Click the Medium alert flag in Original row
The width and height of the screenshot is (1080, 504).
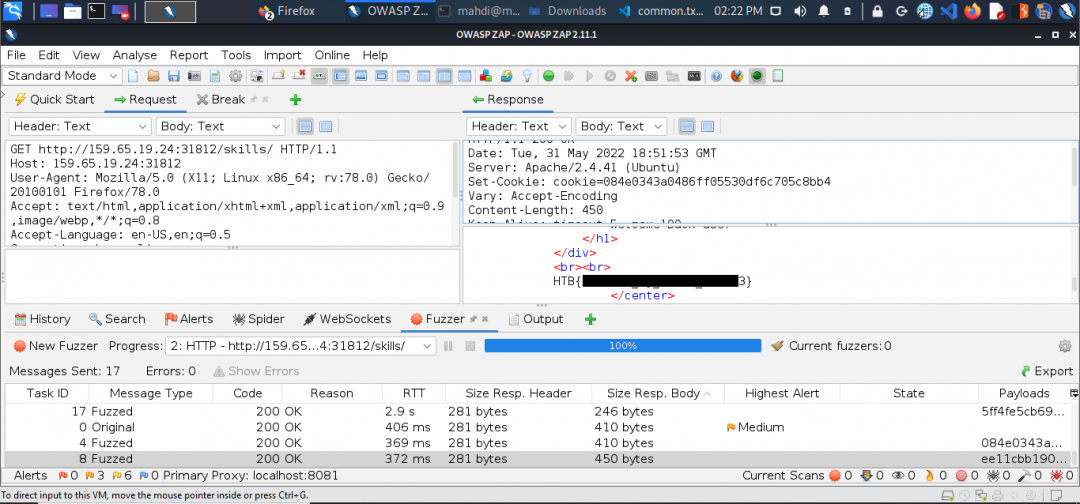[x=731, y=428]
